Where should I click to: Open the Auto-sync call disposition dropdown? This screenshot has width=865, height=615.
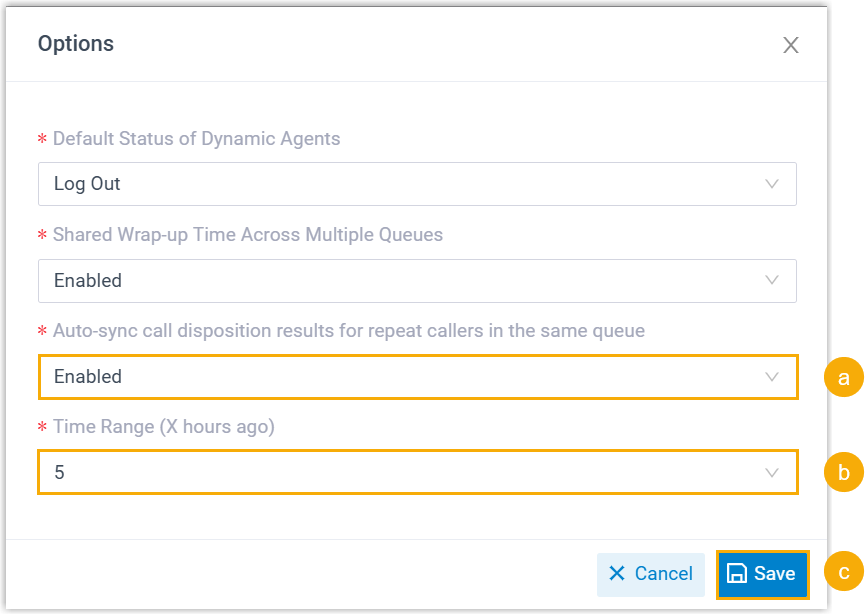[x=417, y=377]
